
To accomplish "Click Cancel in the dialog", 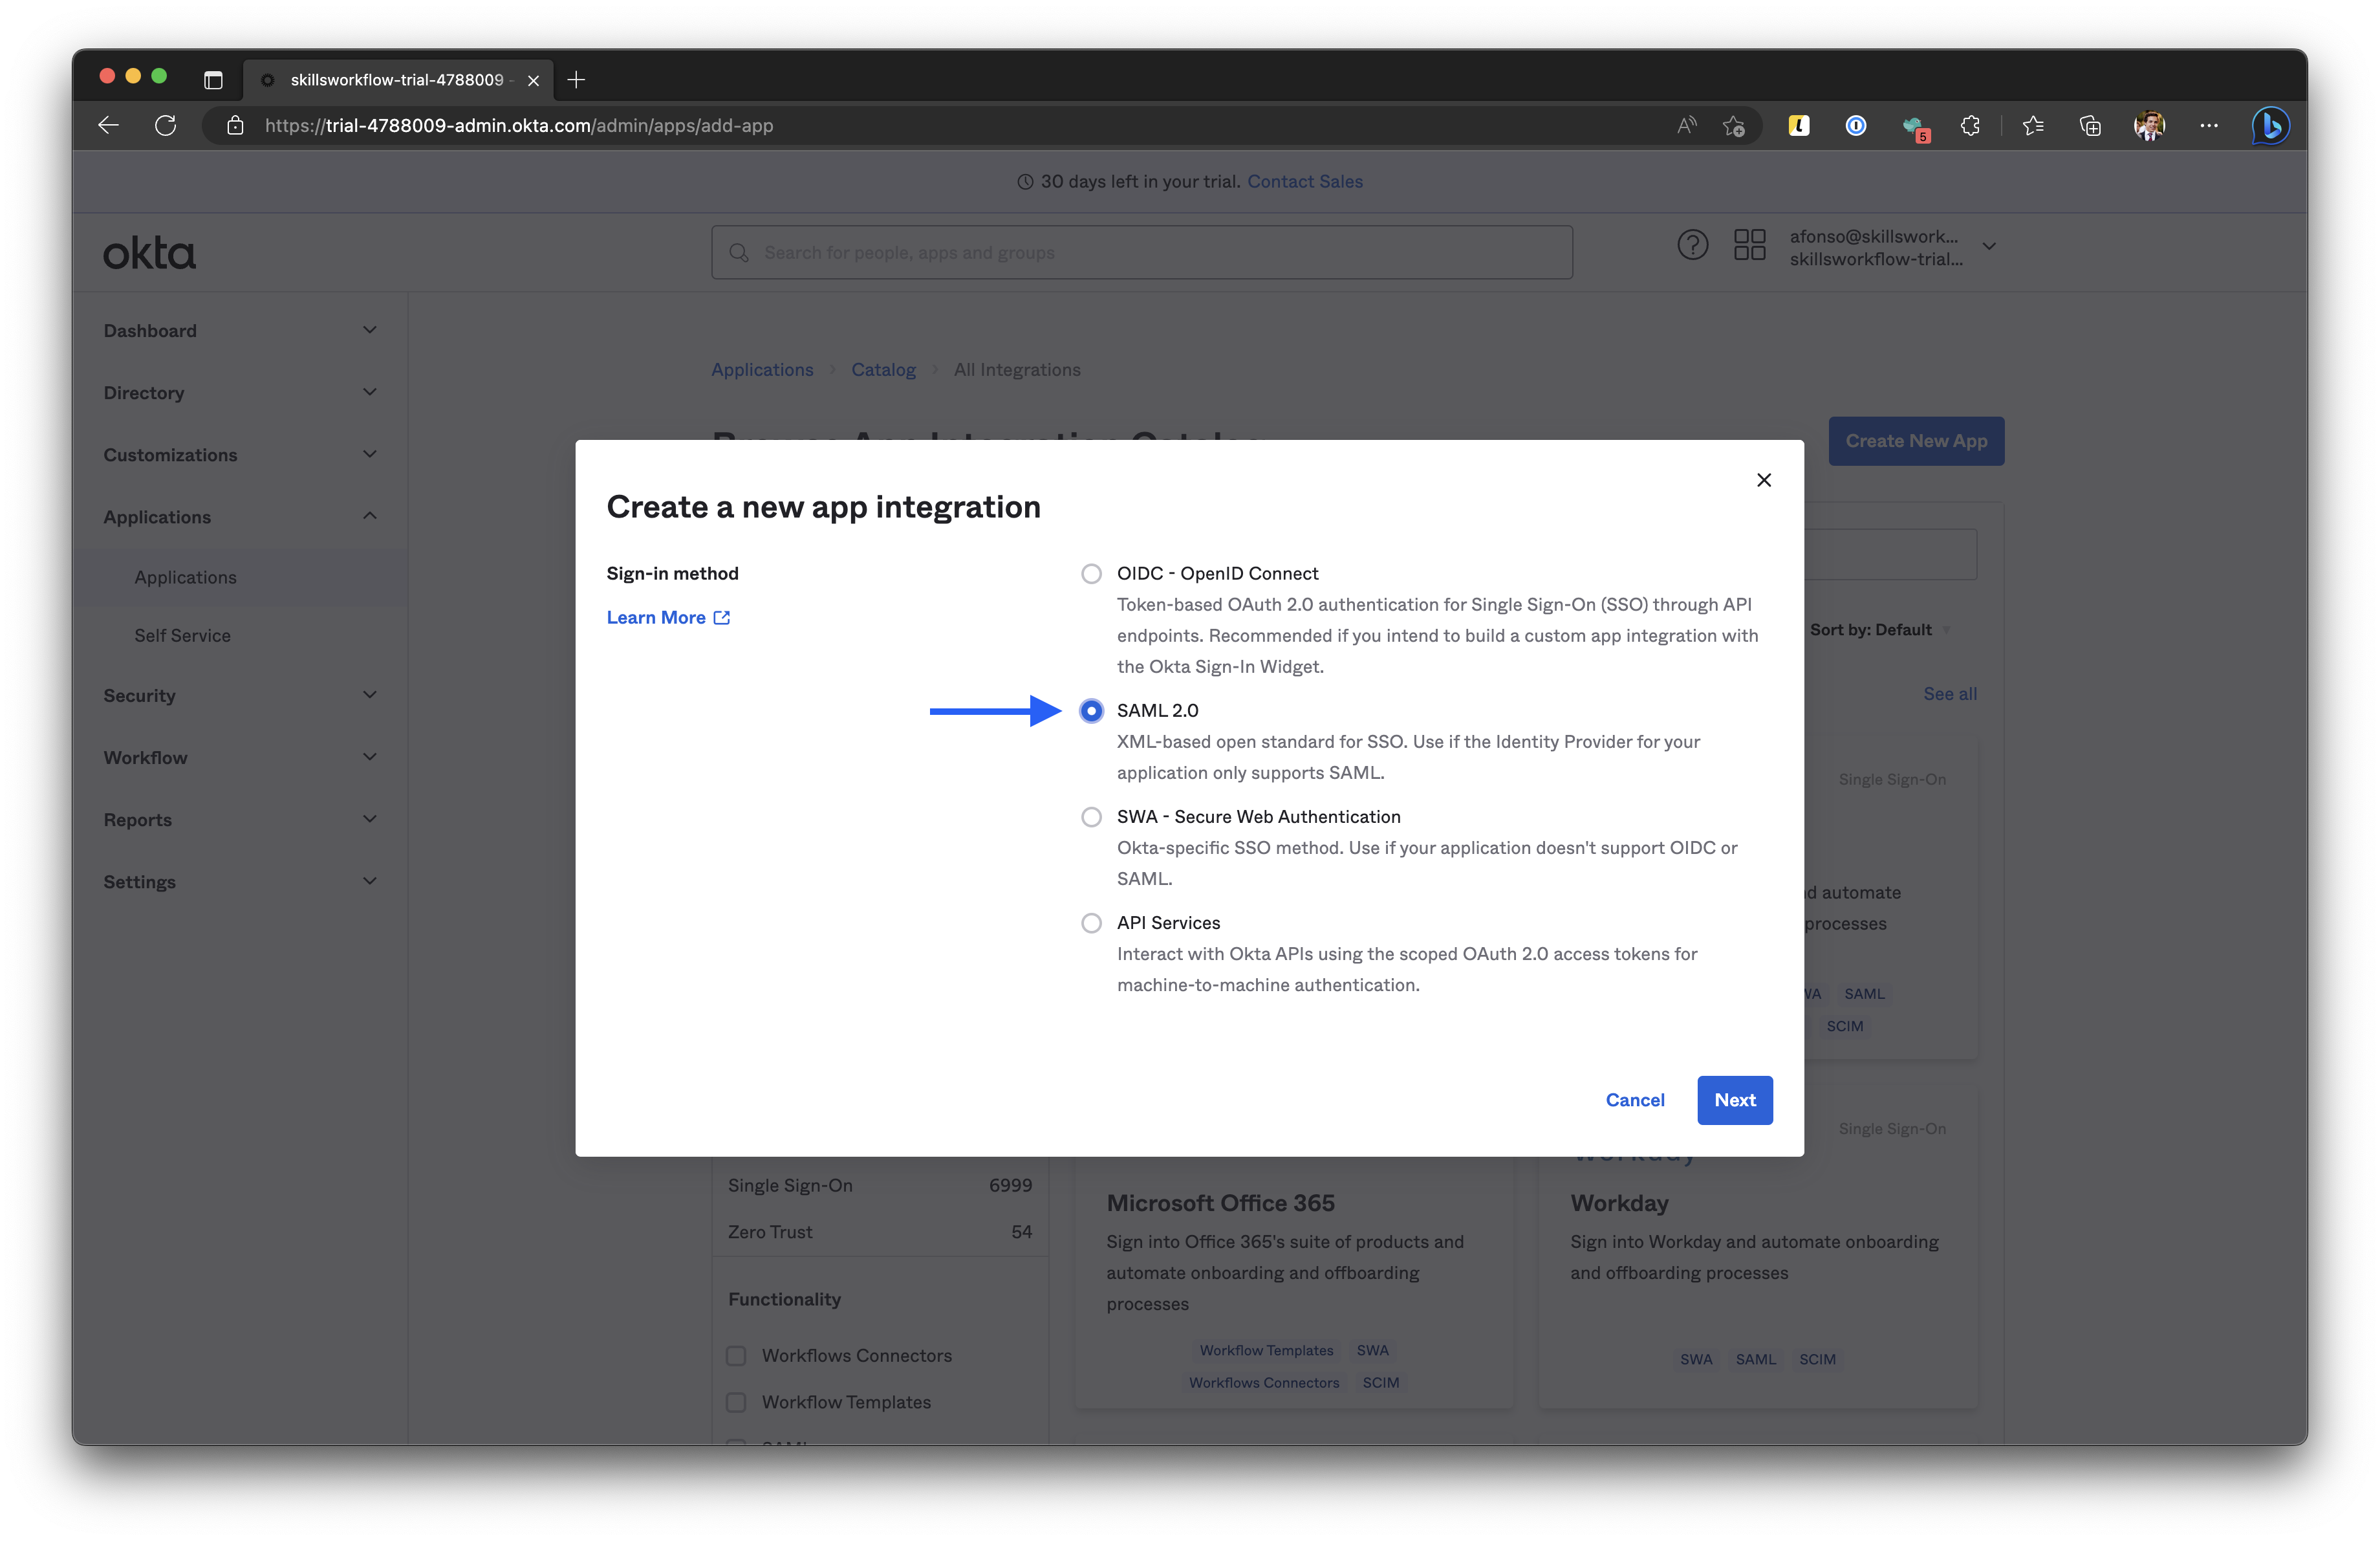I will 1635,1100.
